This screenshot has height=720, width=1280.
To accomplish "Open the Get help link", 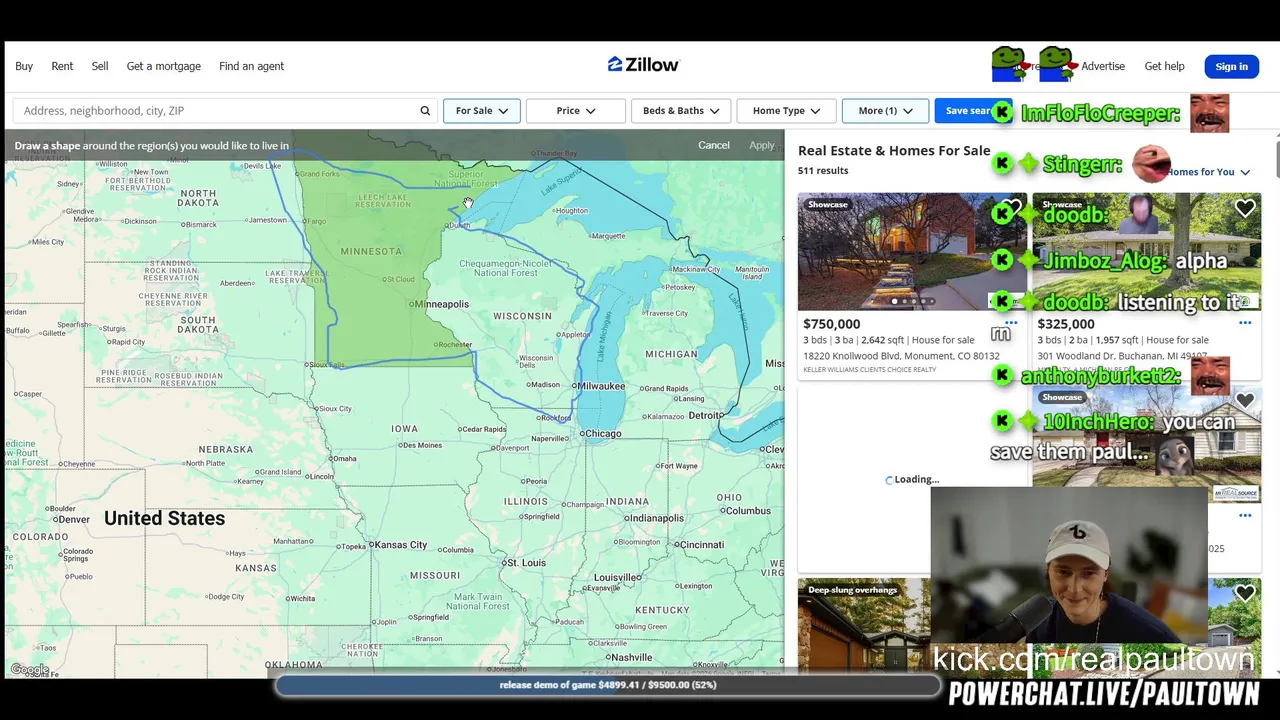I will click(x=1164, y=66).
